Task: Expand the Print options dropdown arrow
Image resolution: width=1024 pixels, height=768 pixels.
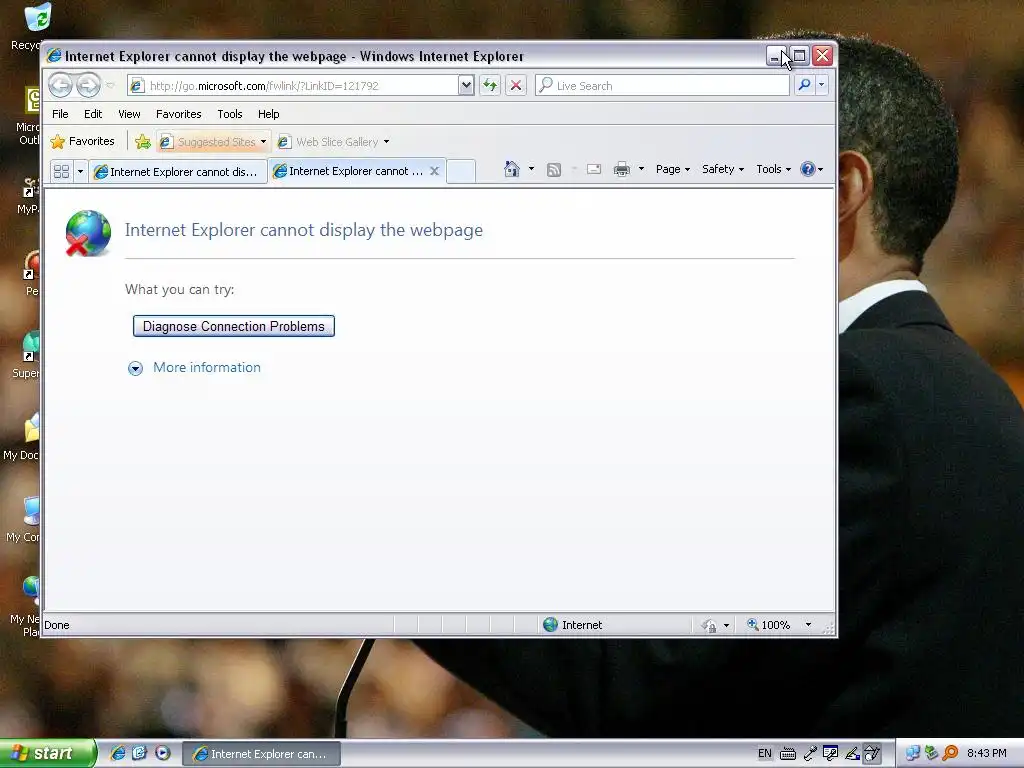Action: coord(641,169)
